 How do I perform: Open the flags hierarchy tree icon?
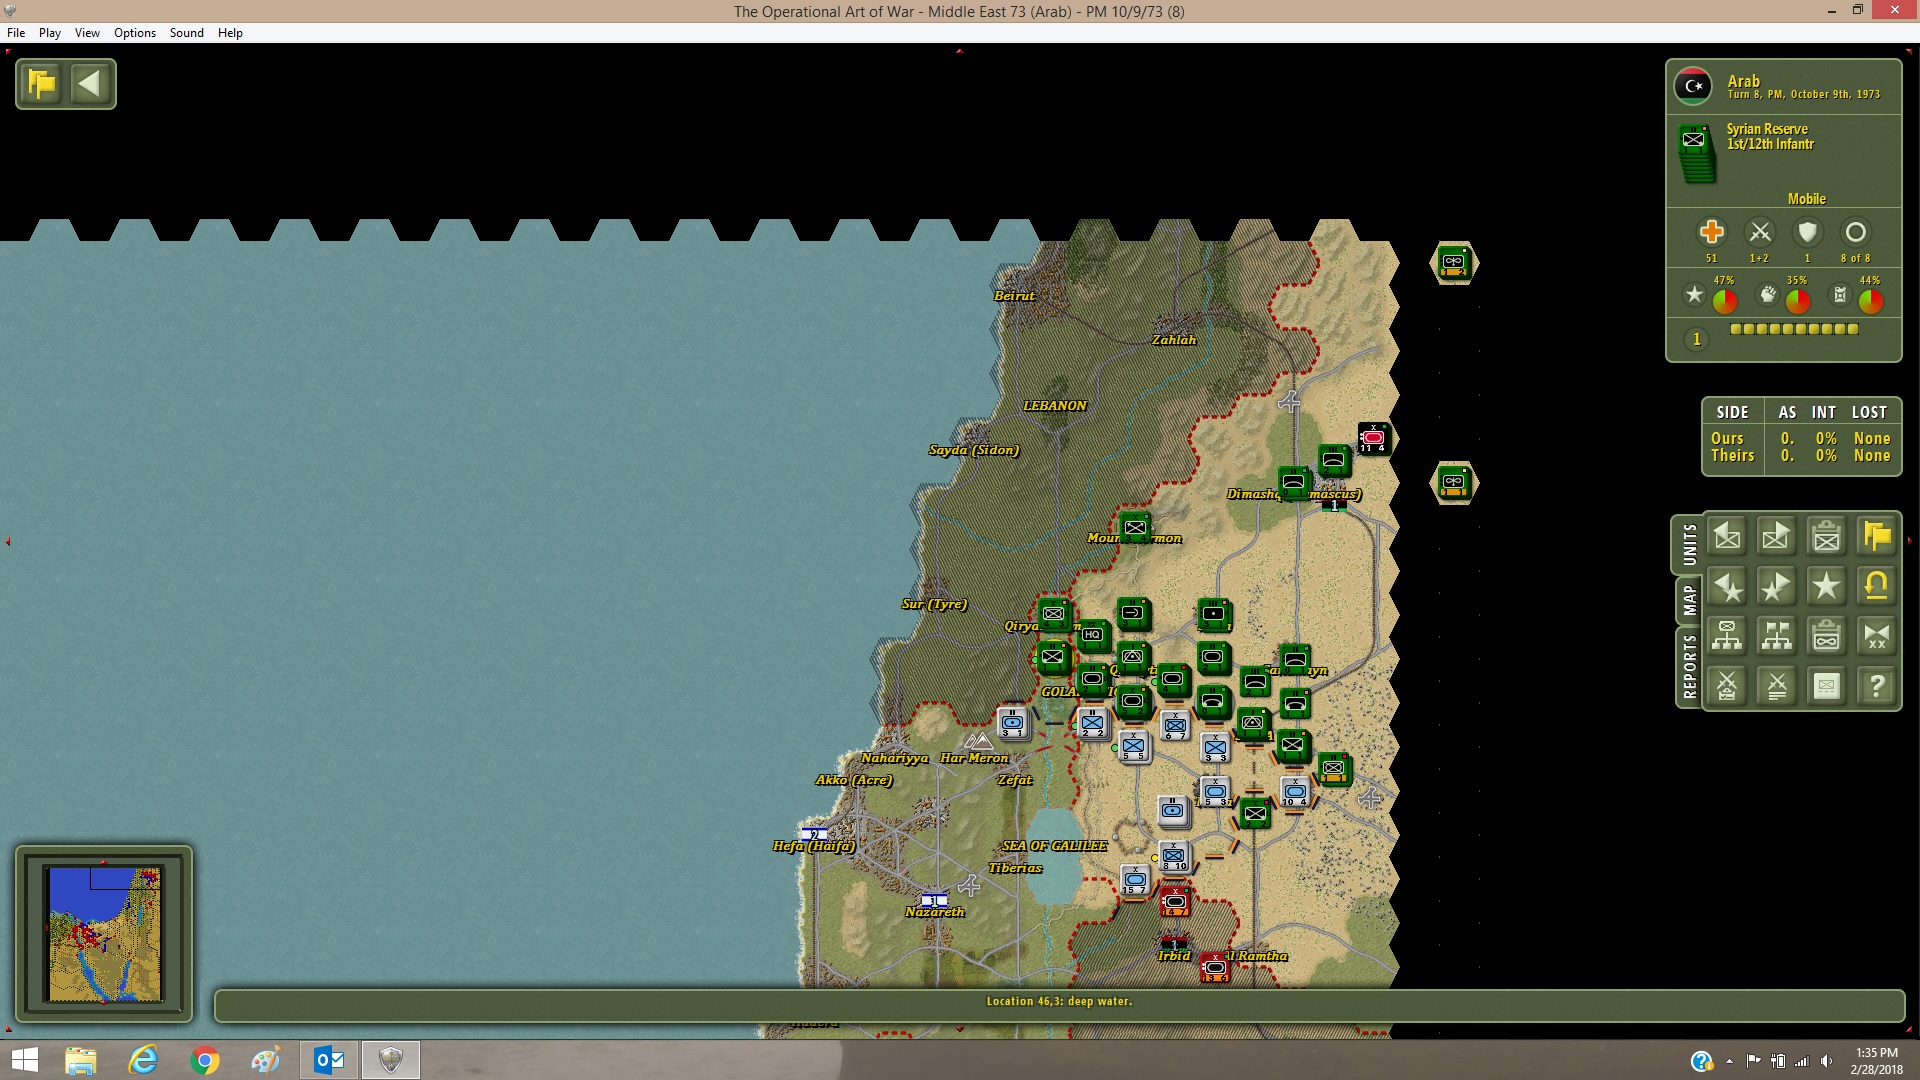(x=1777, y=636)
